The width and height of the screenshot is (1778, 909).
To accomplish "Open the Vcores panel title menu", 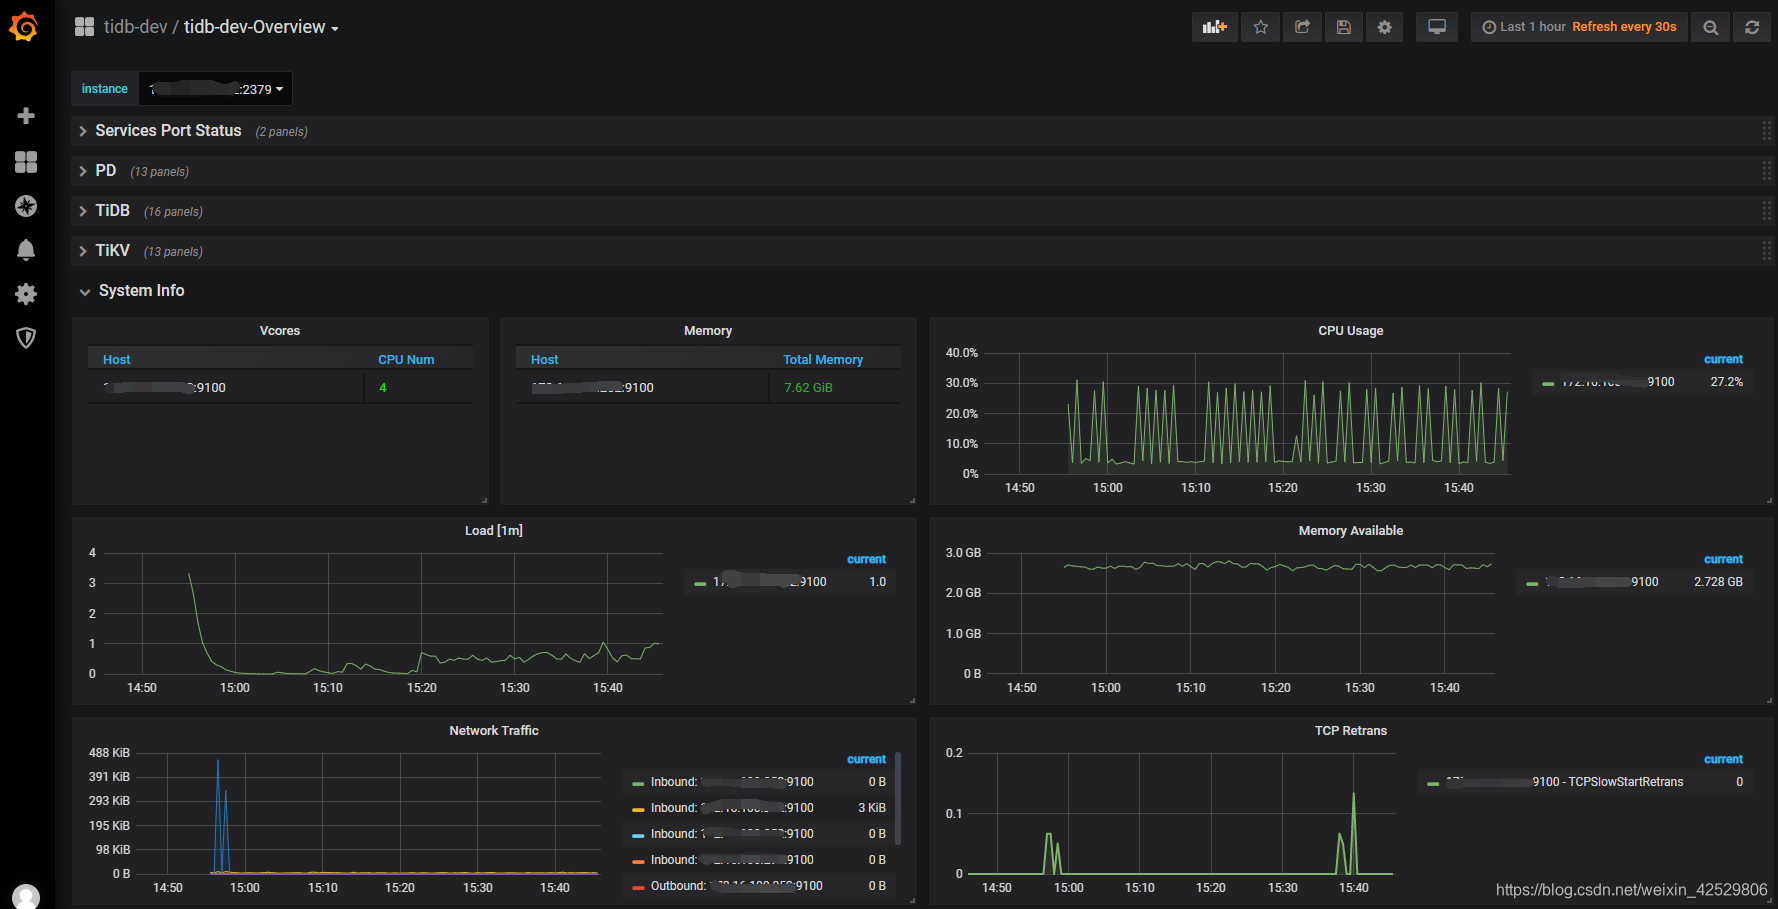I will coord(280,331).
